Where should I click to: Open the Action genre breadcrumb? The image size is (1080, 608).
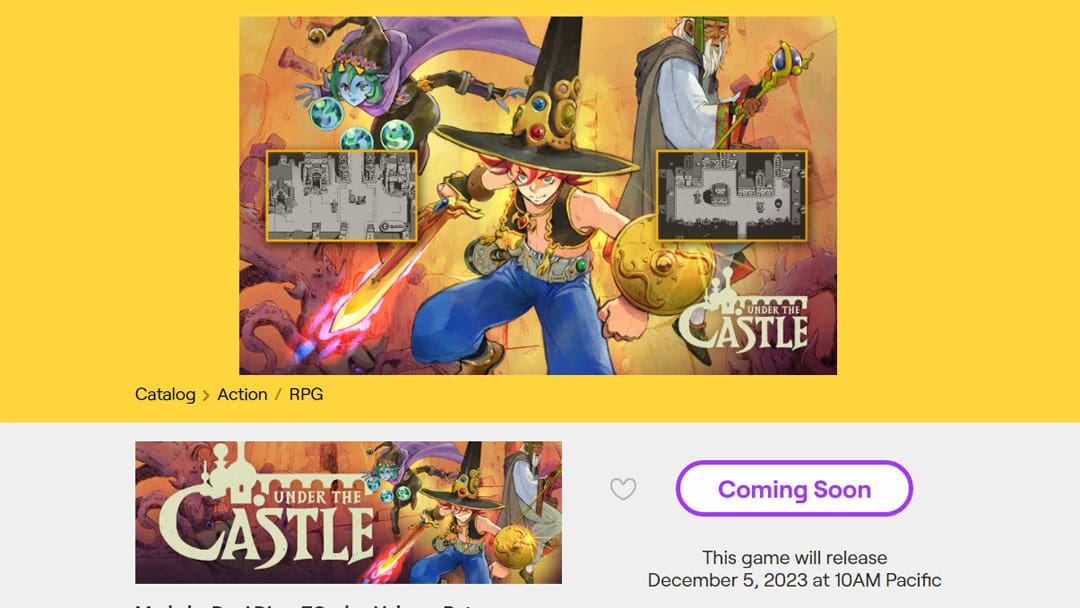pos(242,395)
